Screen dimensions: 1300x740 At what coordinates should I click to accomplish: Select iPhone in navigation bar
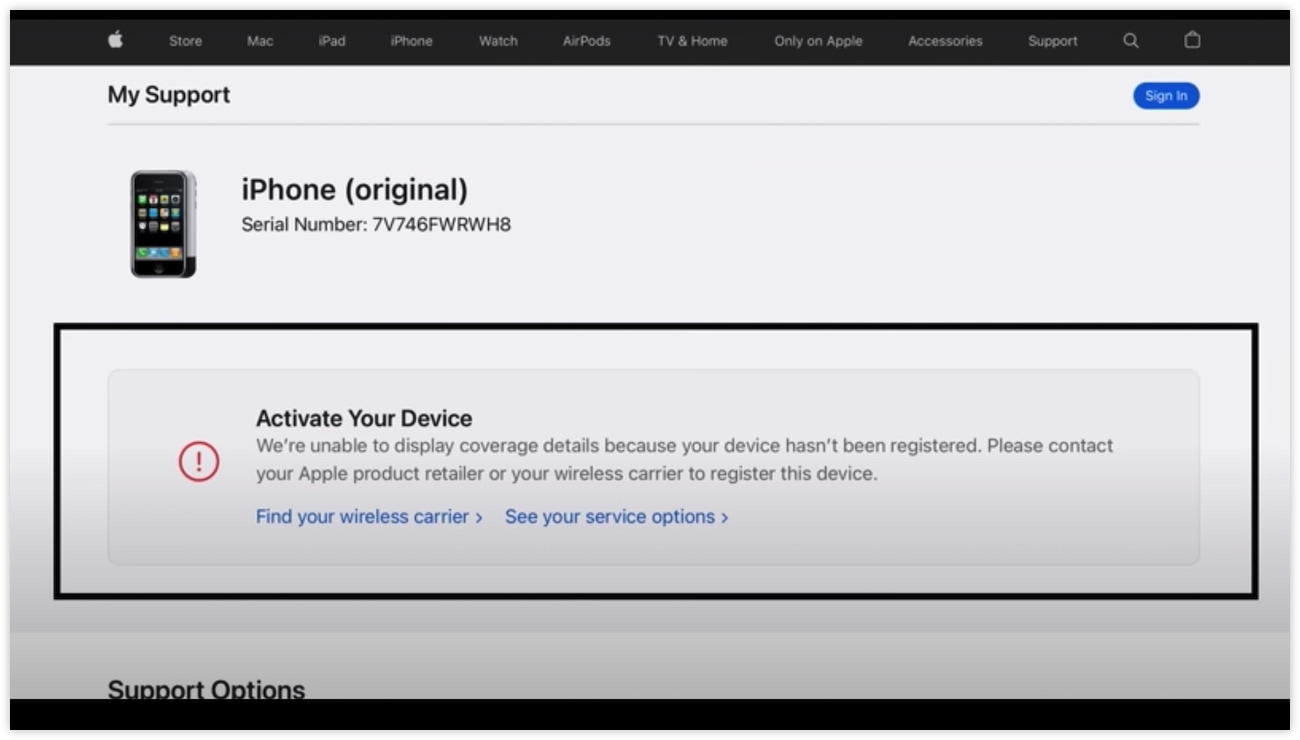411,41
